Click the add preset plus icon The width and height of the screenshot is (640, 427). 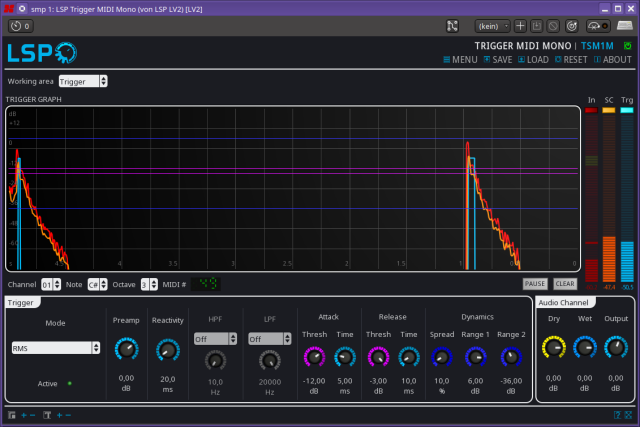520,25
